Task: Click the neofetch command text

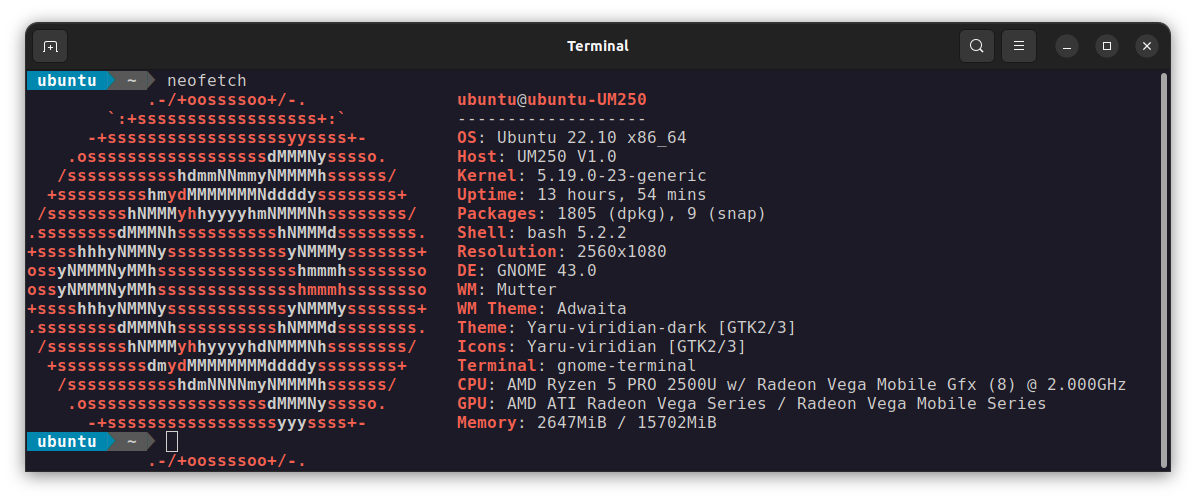Action: (x=207, y=81)
